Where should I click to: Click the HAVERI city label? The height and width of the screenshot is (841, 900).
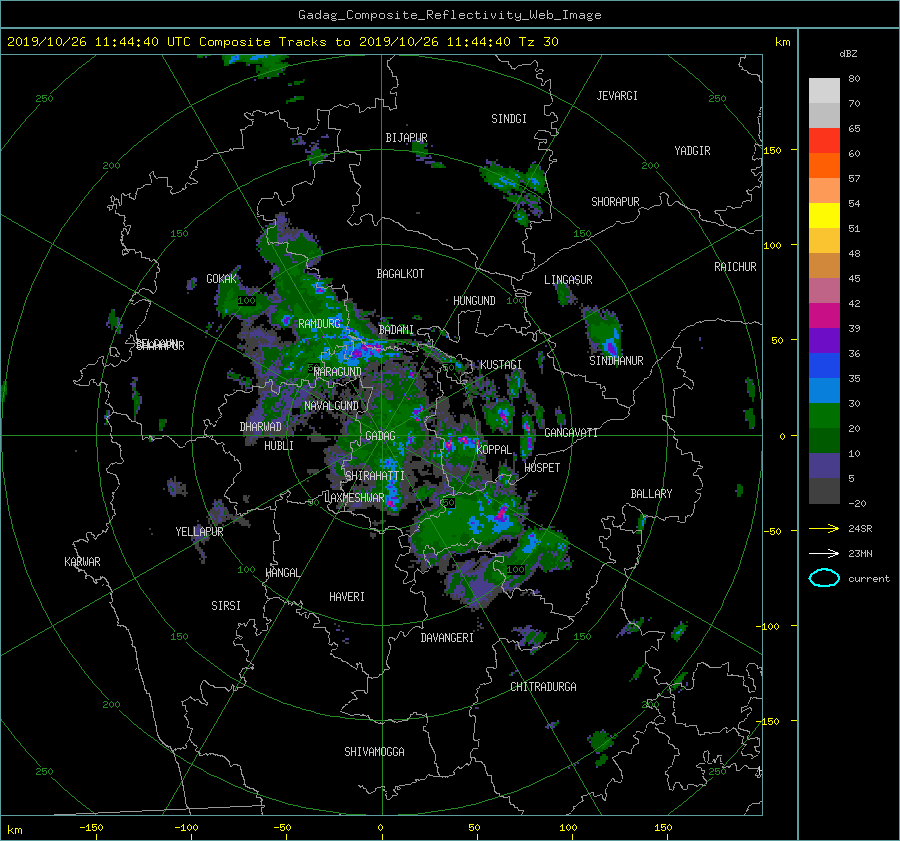[347, 597]
